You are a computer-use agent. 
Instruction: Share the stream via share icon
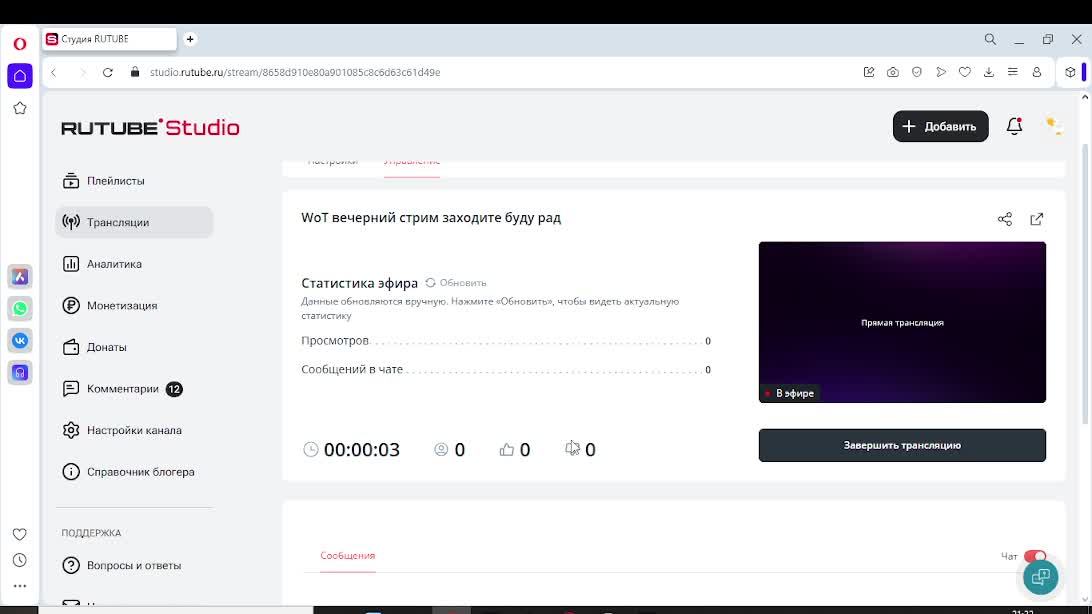(x=1004, y=219)
